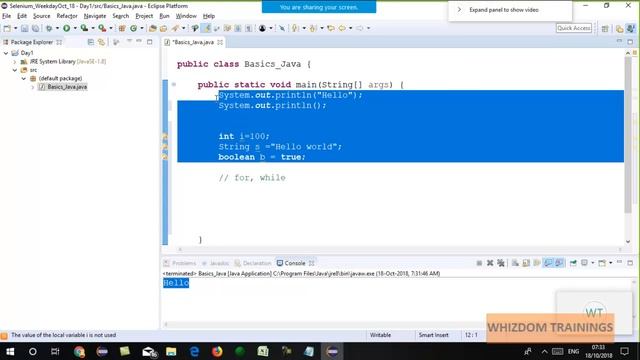The height and width of the screenshot is (360, 640).
Task: Click the New file toolbar icon
Action: pyautogui.click(x=7, y=28)
